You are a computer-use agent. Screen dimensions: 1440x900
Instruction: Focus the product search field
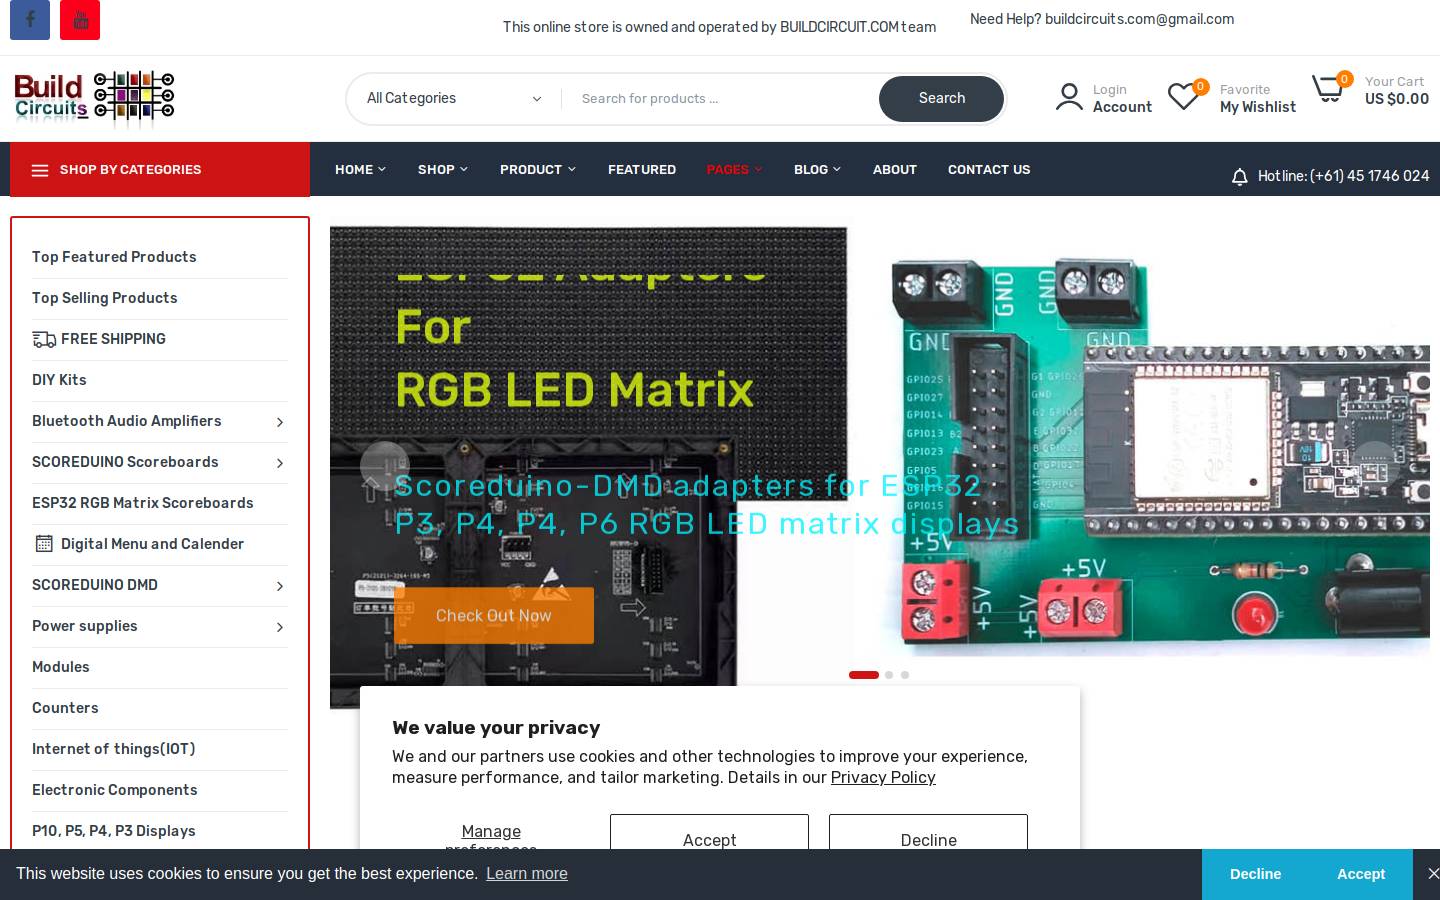tap(720, 98)
